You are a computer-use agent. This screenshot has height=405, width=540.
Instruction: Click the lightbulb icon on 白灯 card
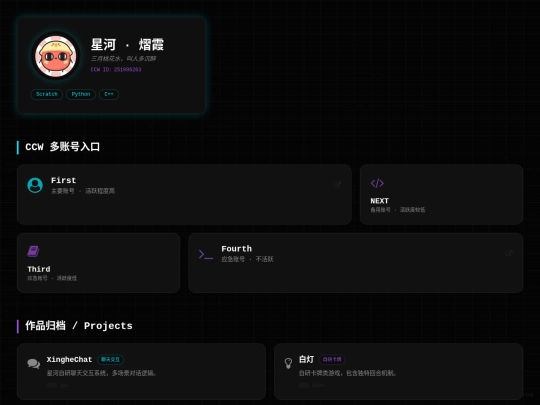288,363
